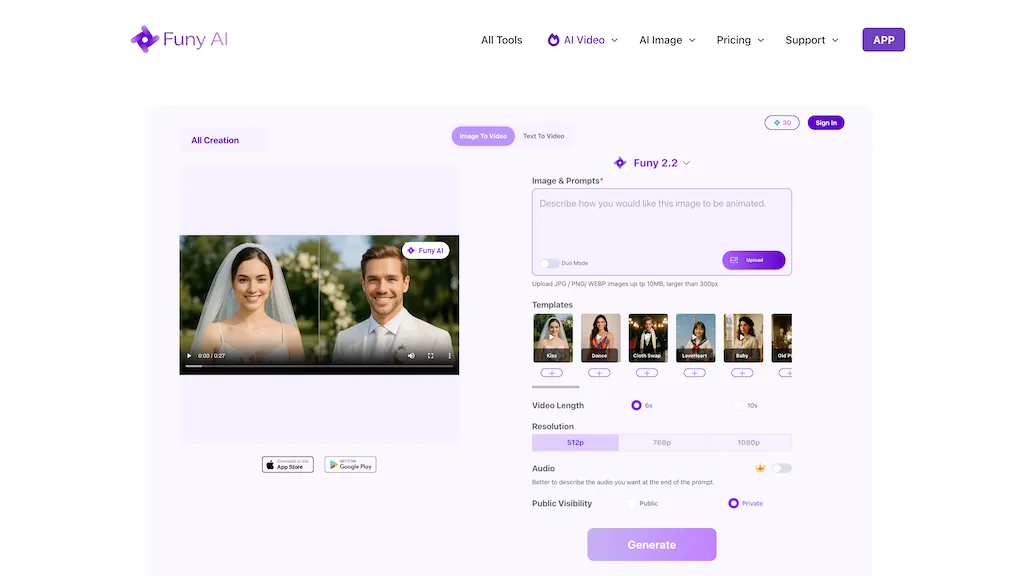Switch to the Image To Video tab
This screenshot has height=576, width=1024.
[483, 136]
